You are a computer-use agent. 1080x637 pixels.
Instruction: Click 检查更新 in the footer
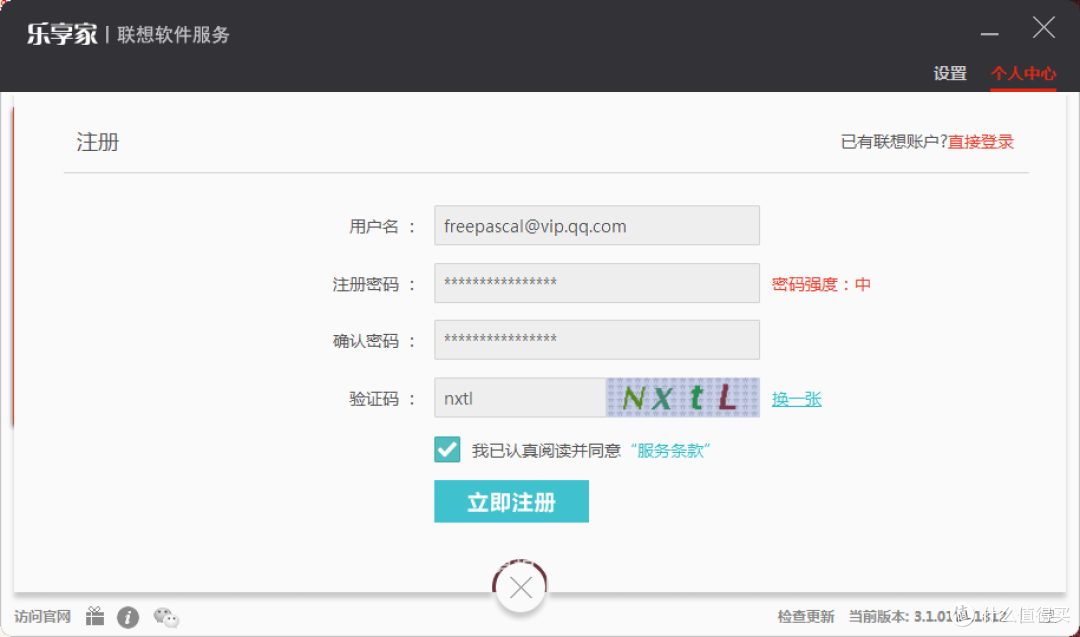click(x=805, y=616)
